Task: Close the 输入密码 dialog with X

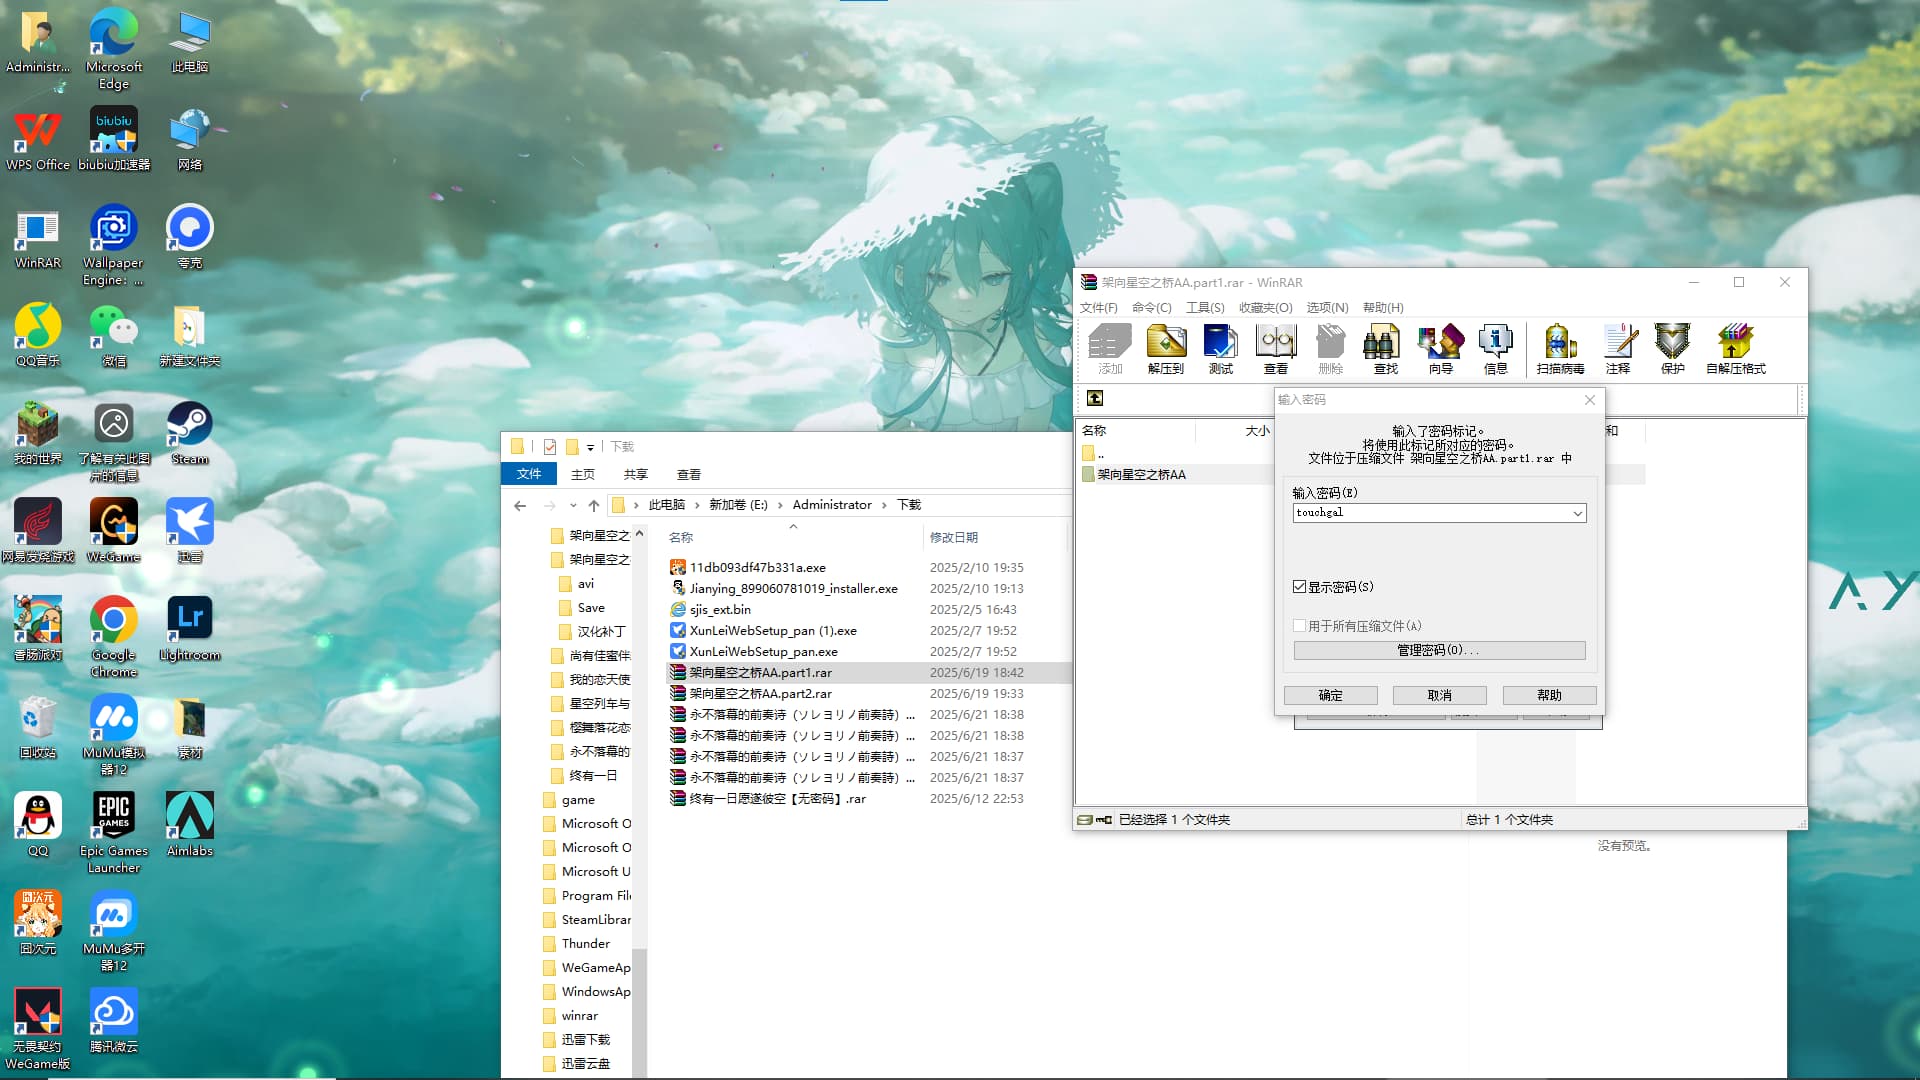Action: [1590, 400]
